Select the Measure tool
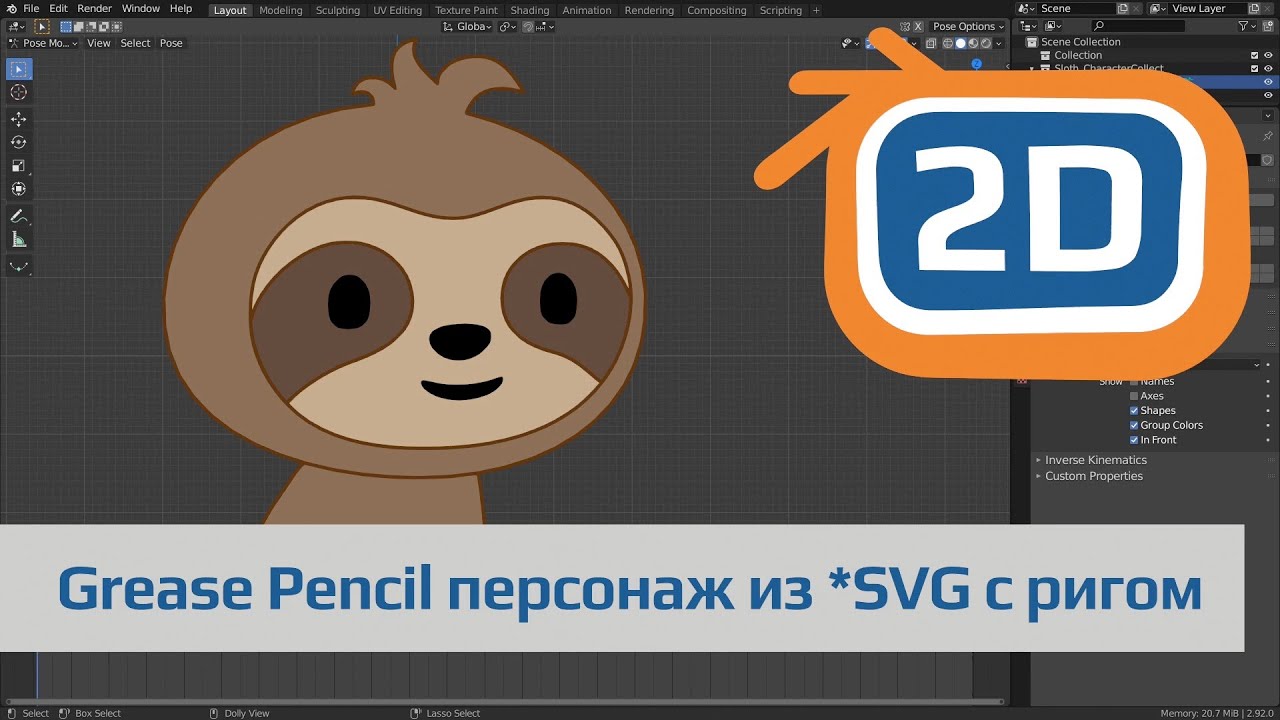 (x=18, y=239)
